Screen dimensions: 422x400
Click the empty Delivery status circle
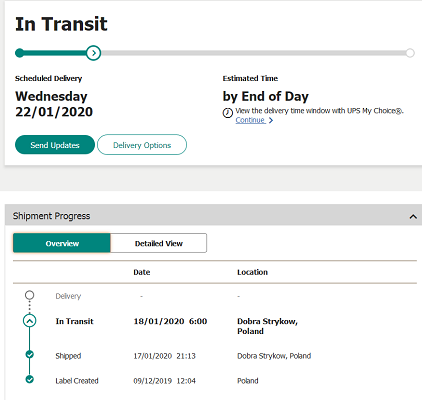[30, 295]
